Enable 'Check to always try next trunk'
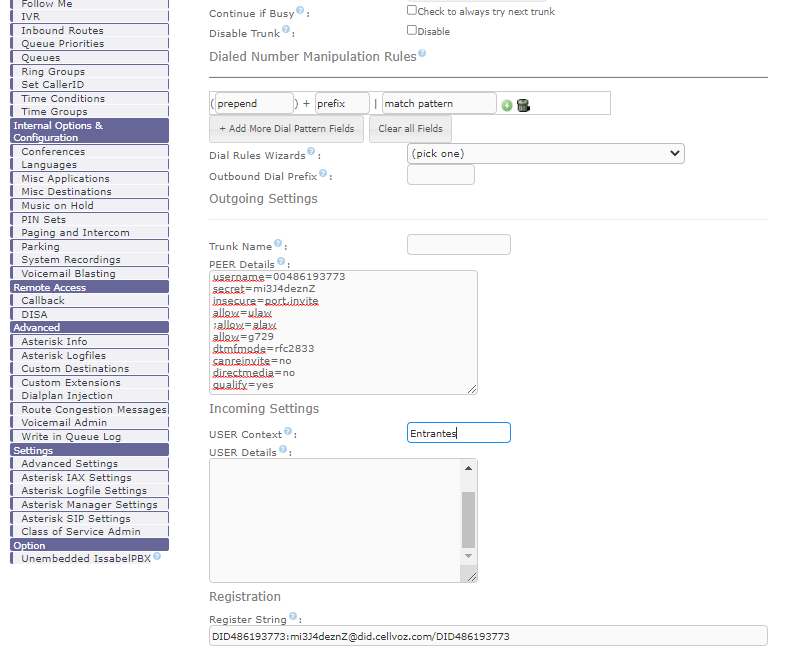This screenshot has height=663, width=786. [412, 10]
